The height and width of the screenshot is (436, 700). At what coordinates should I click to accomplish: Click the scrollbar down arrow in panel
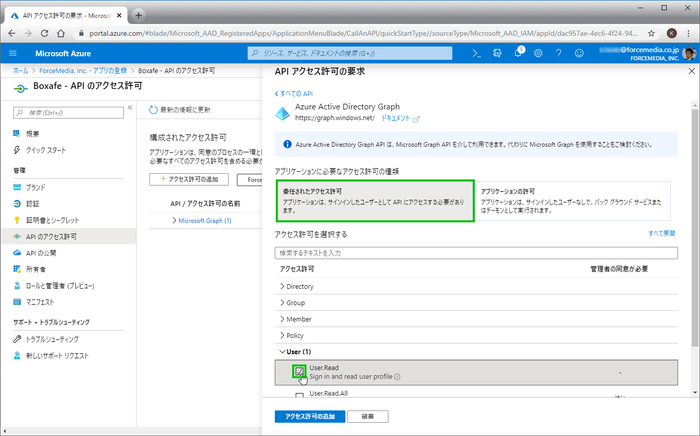(694, 393)
